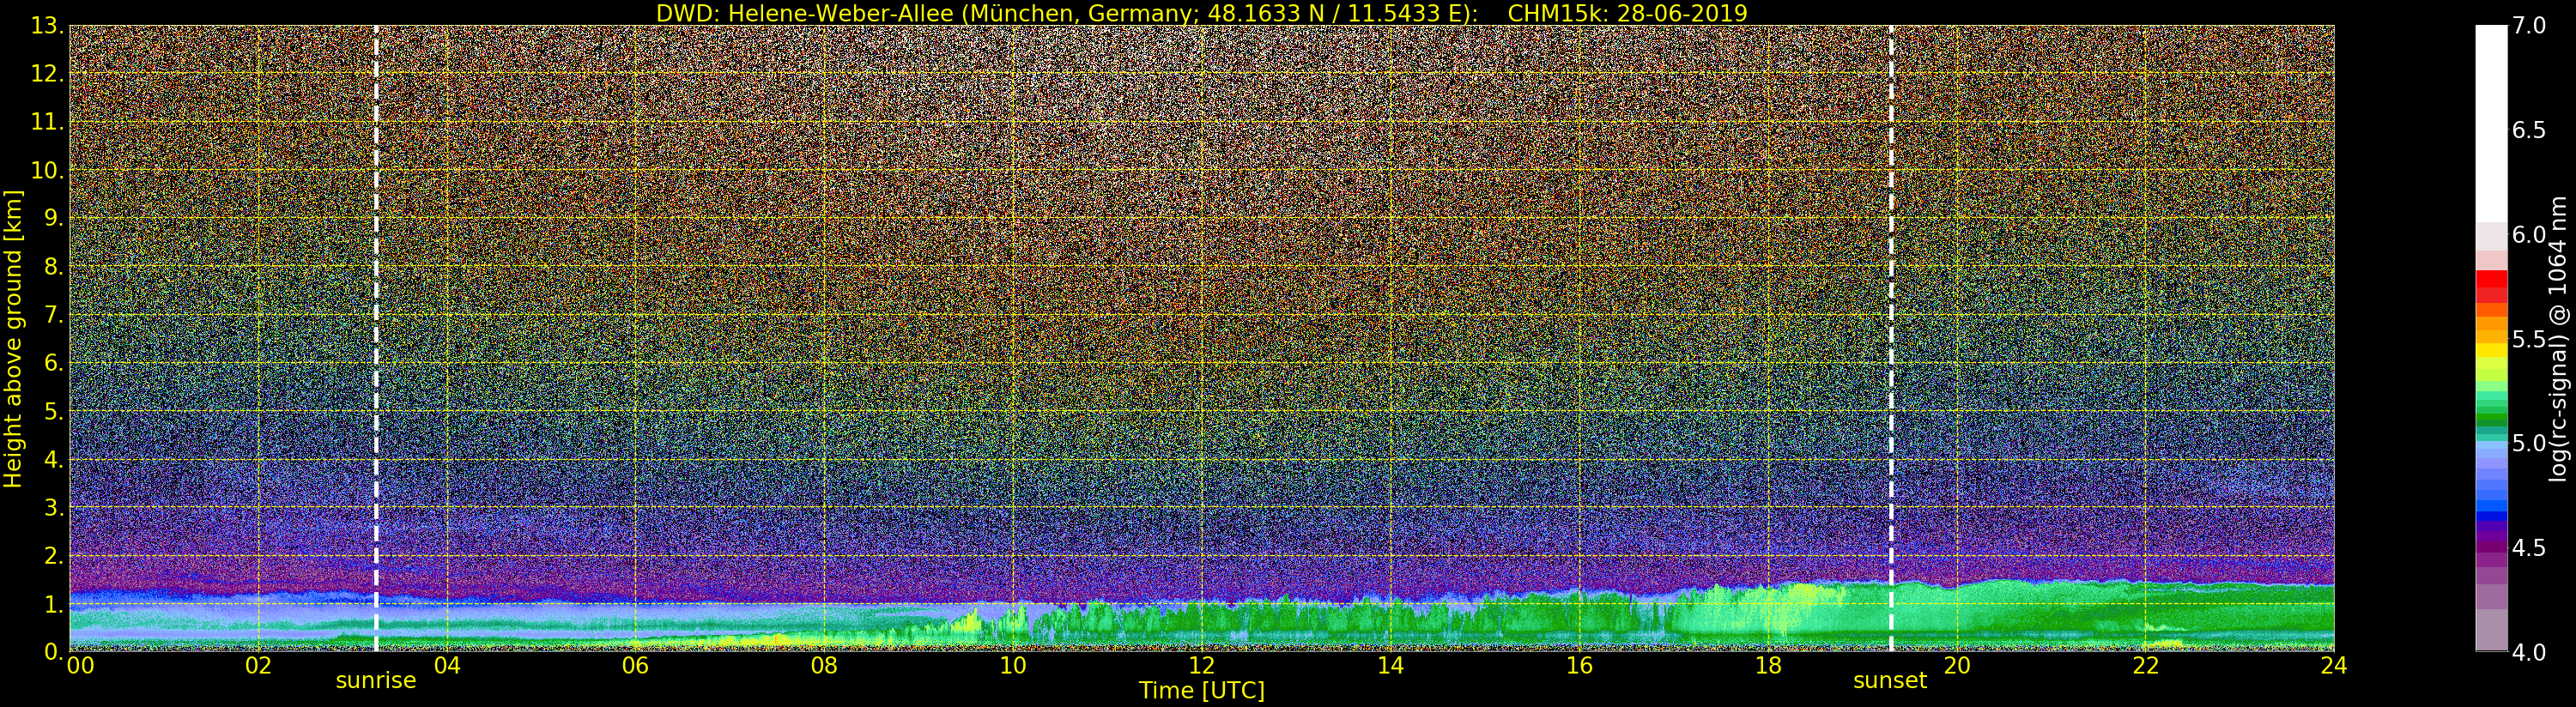Click the 14 time tick label
This screenshot has height=707, width=2576.
point(1390,665)
